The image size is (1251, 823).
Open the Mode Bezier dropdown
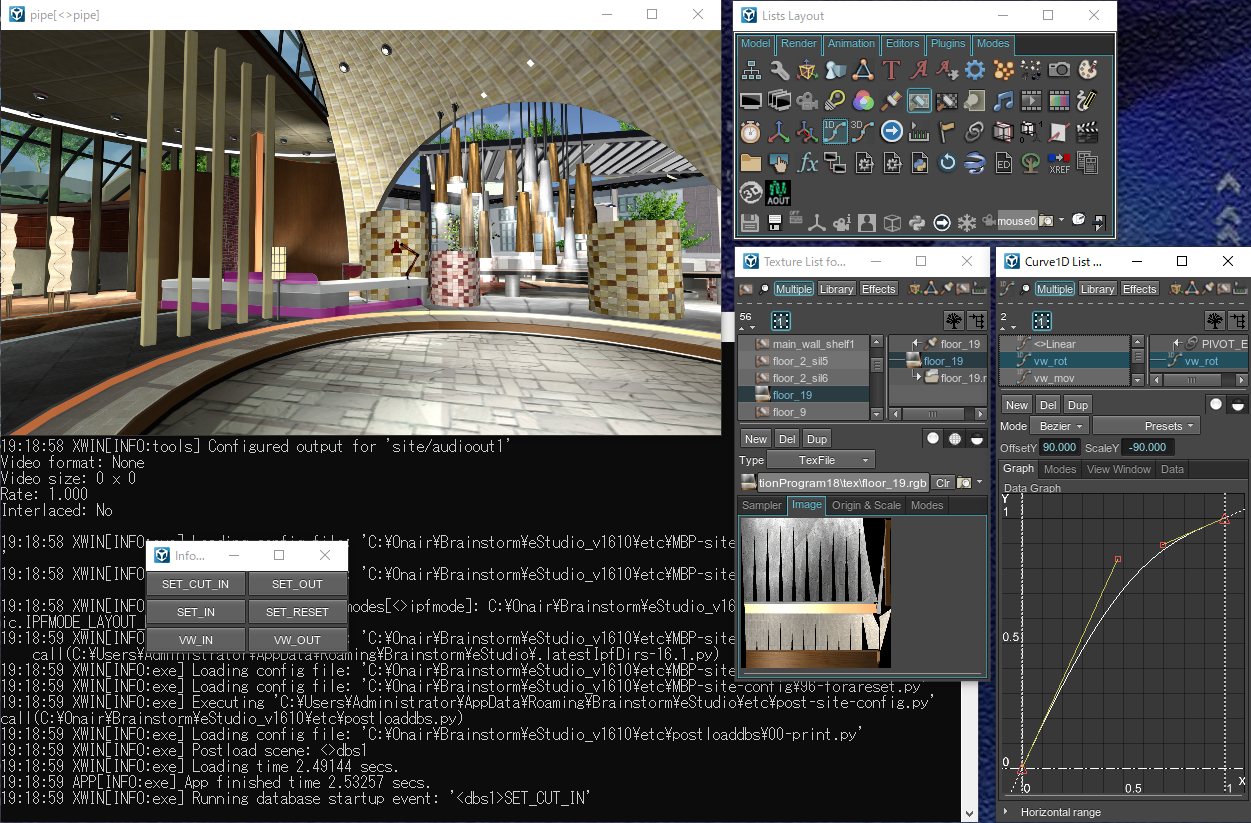point(1060,426)
